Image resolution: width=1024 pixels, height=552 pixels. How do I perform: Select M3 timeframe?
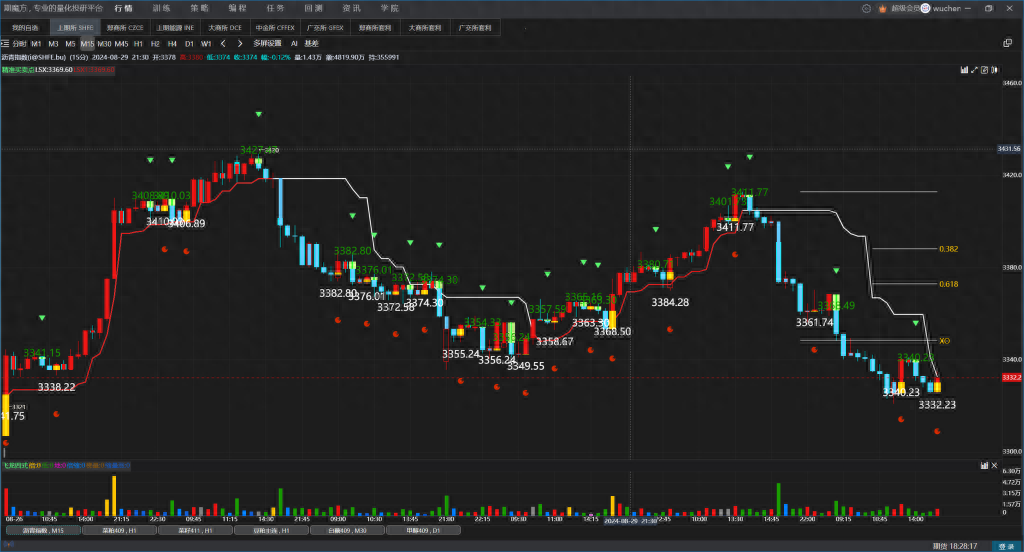click(54, 44)
